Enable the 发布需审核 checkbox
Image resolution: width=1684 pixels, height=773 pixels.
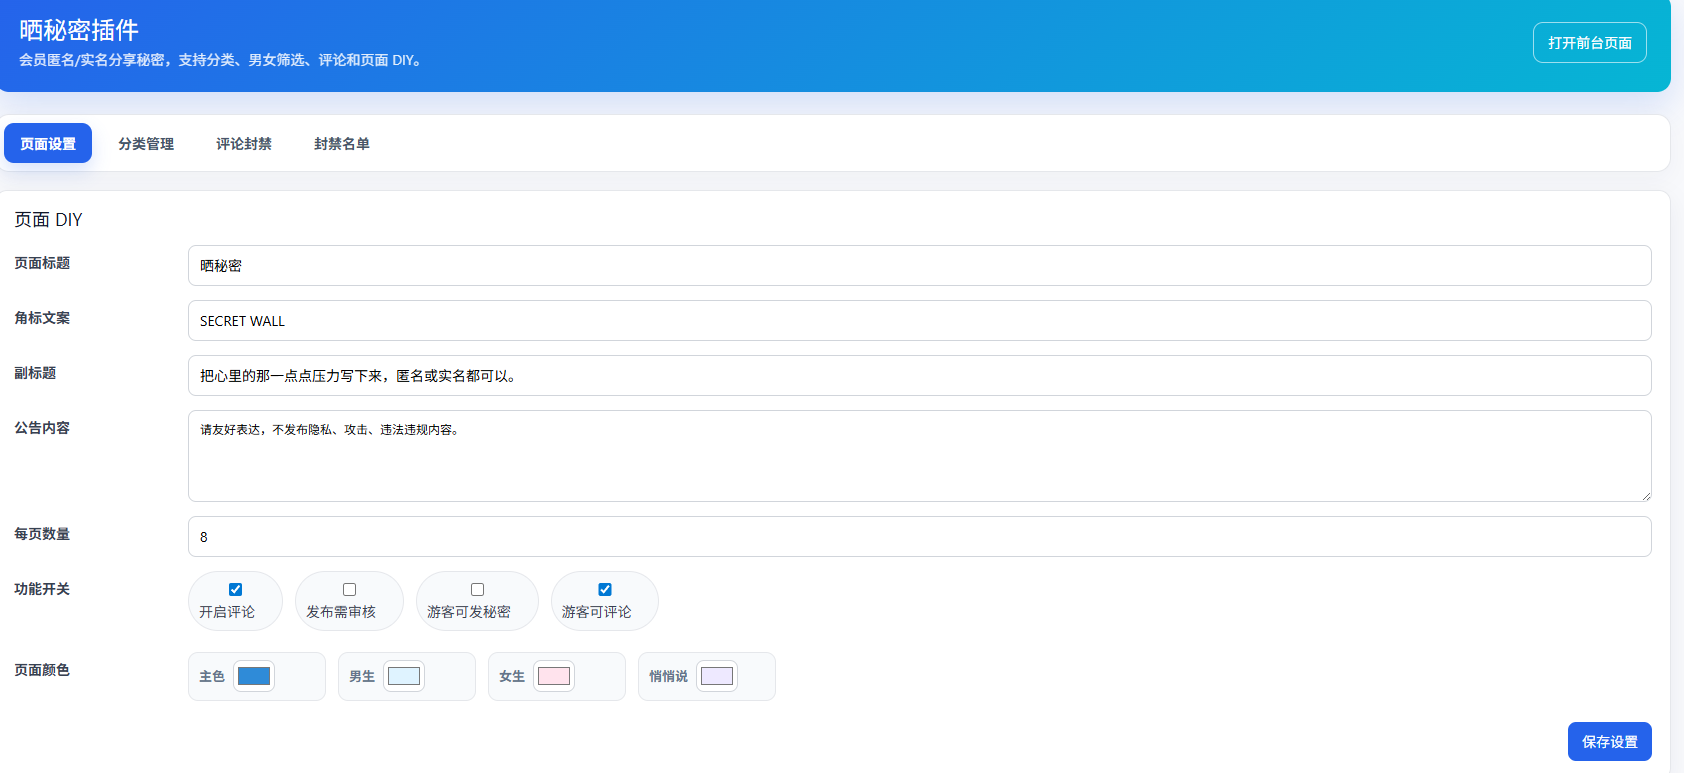349,589
